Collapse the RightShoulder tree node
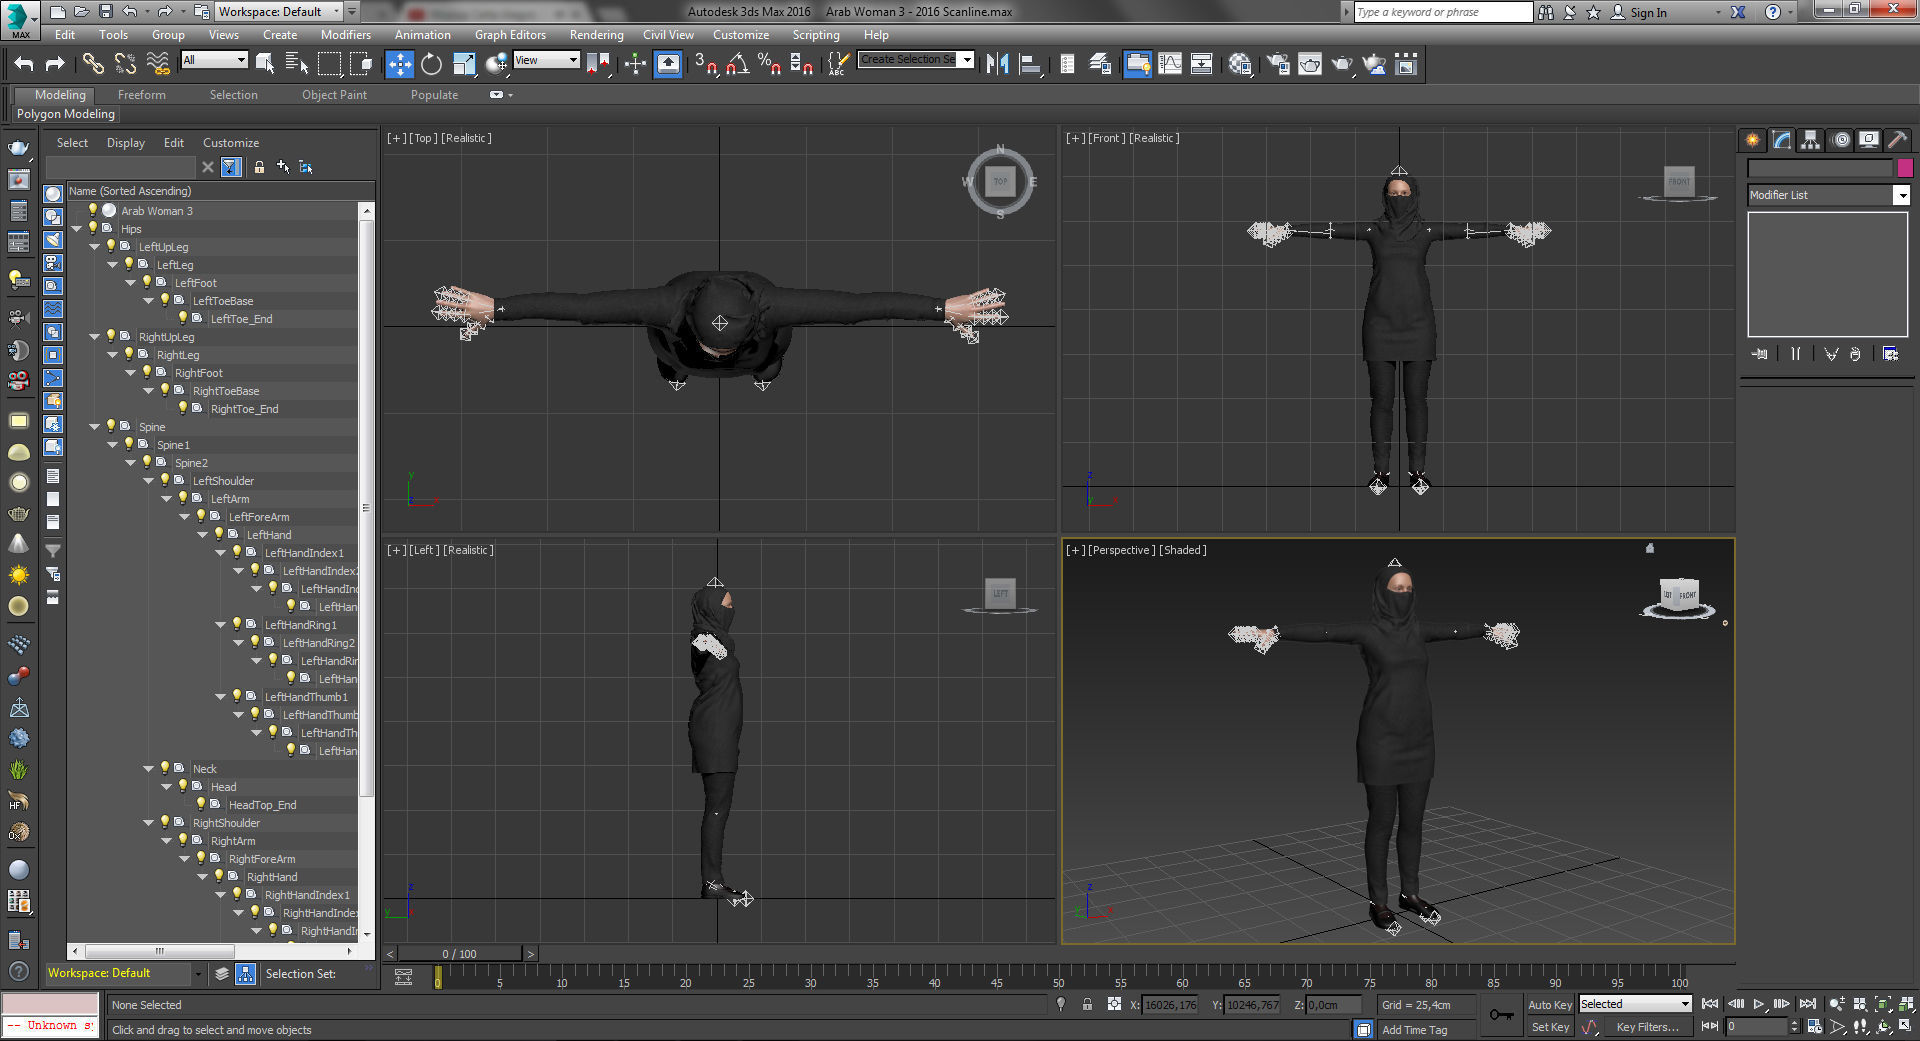1920x1041 pixels. [x=148, y=823]
